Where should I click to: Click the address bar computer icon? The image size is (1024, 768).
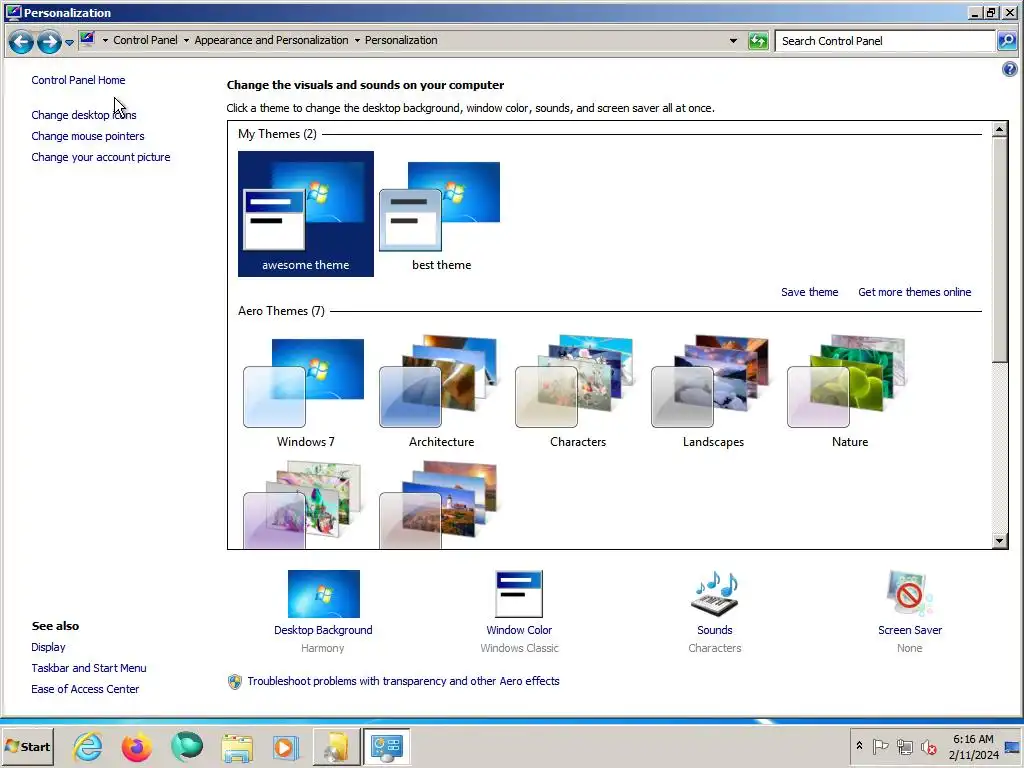click(x=88, y=39)
